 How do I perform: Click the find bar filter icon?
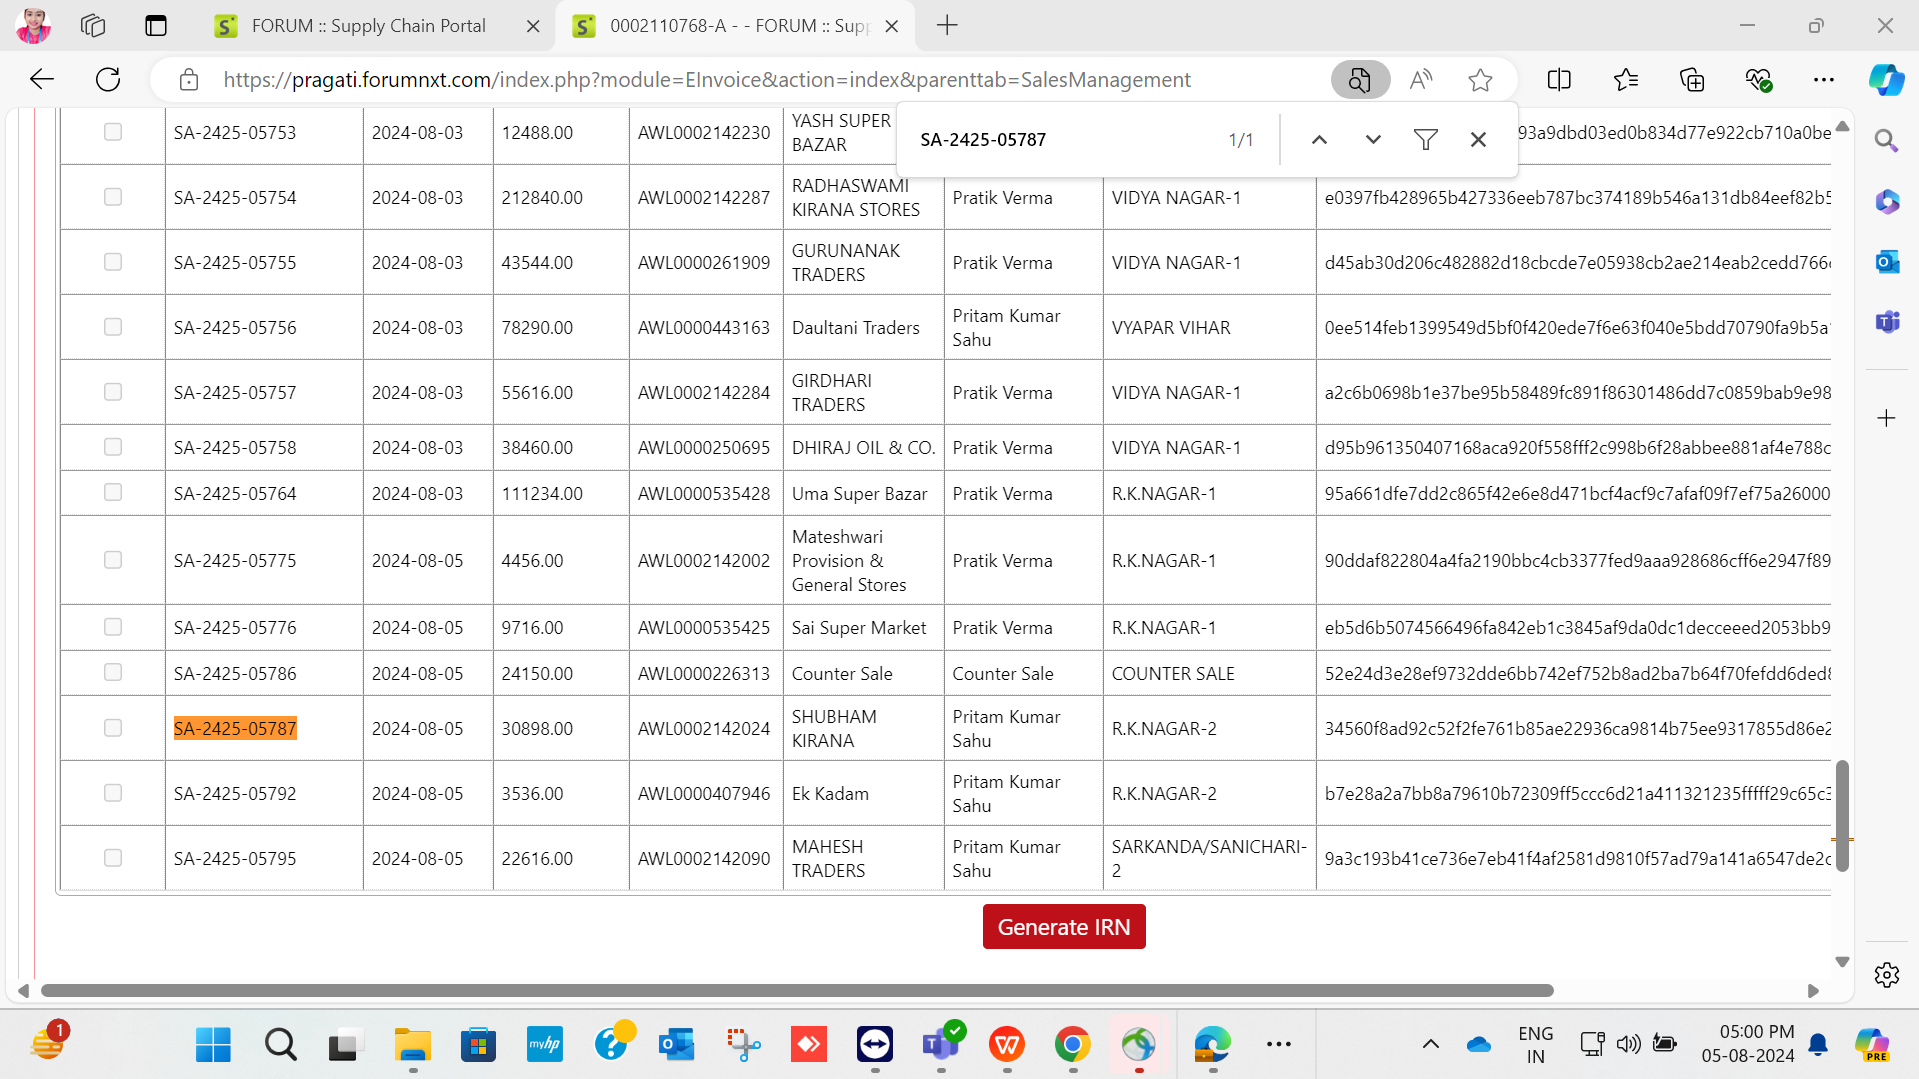pos(1426,140)
